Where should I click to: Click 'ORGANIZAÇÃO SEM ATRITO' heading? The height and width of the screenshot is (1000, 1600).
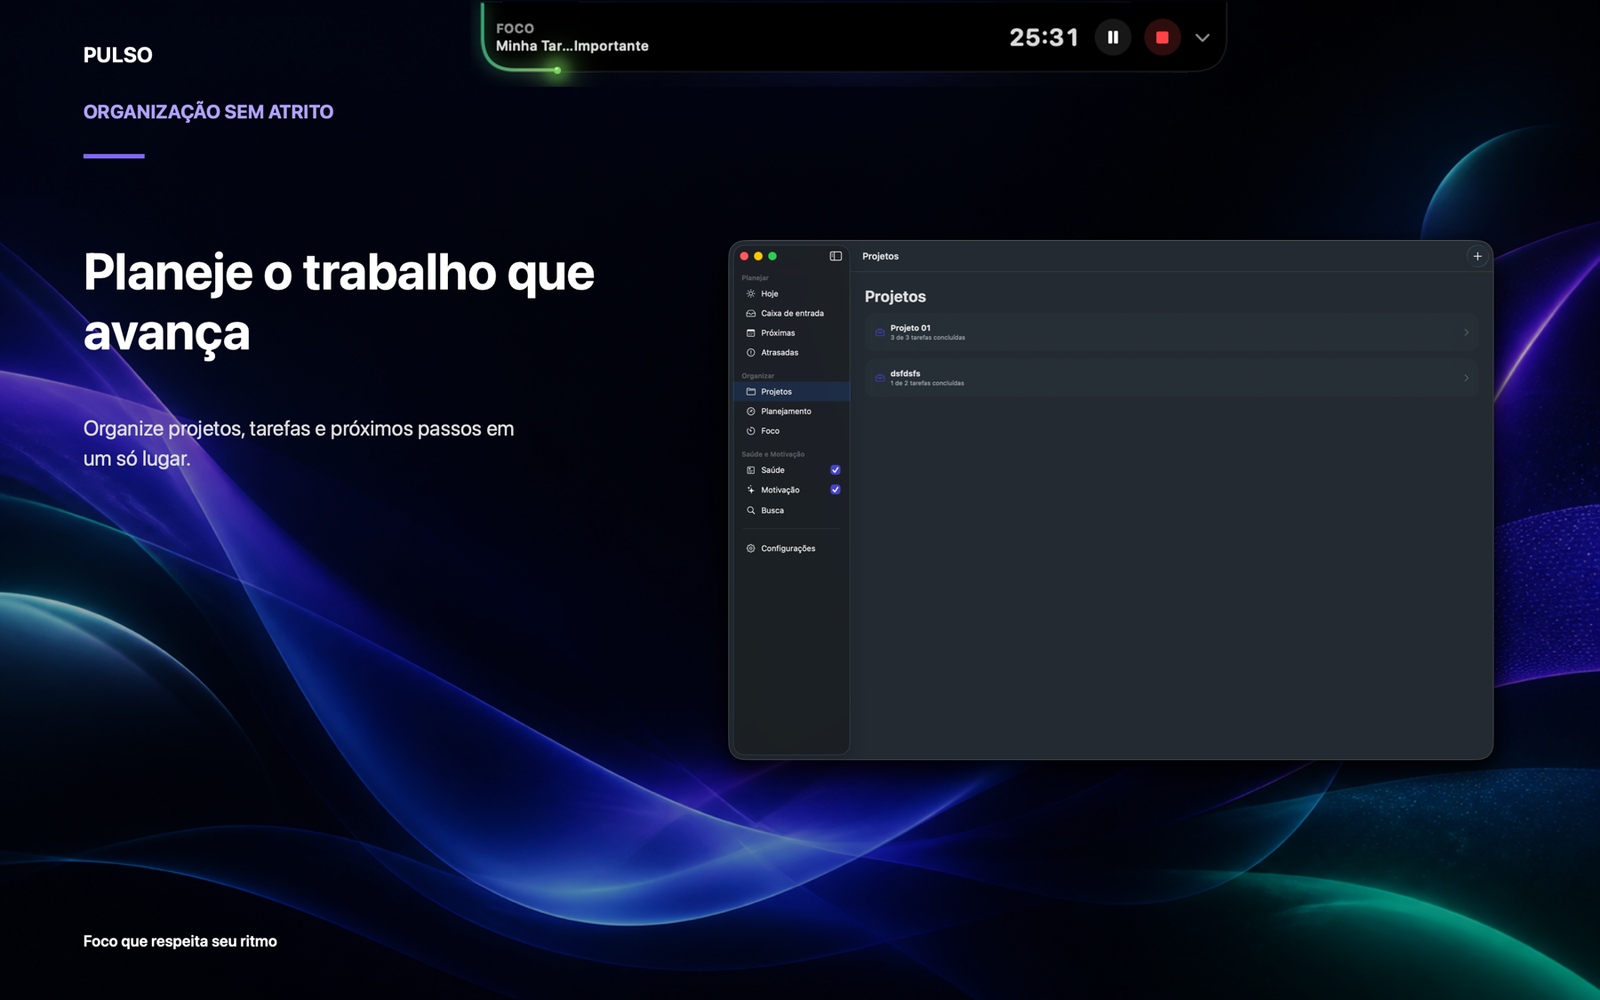(208, 112)
